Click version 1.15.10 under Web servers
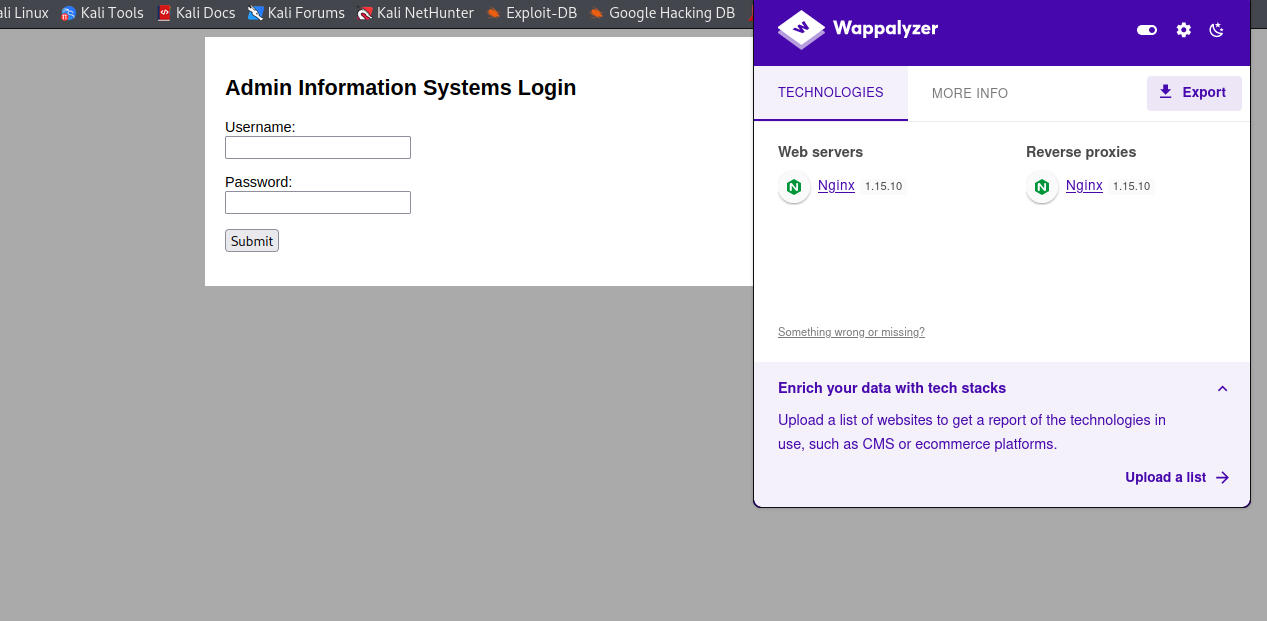 pyautogui.click(x=884, y=187)
